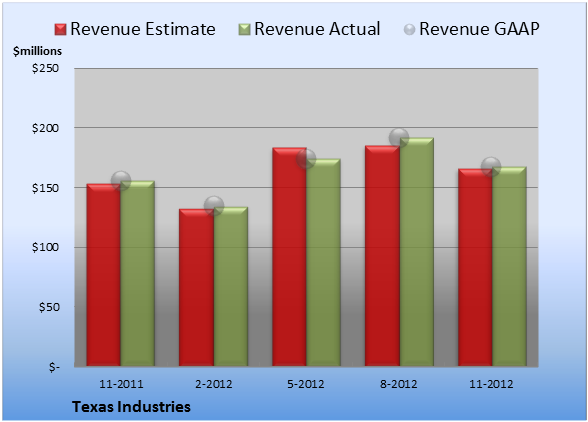The height and width of the screenshot is (422, 588).
Task: Select the green actual bar for 8-2012
Action: click(x=416, y=252)
